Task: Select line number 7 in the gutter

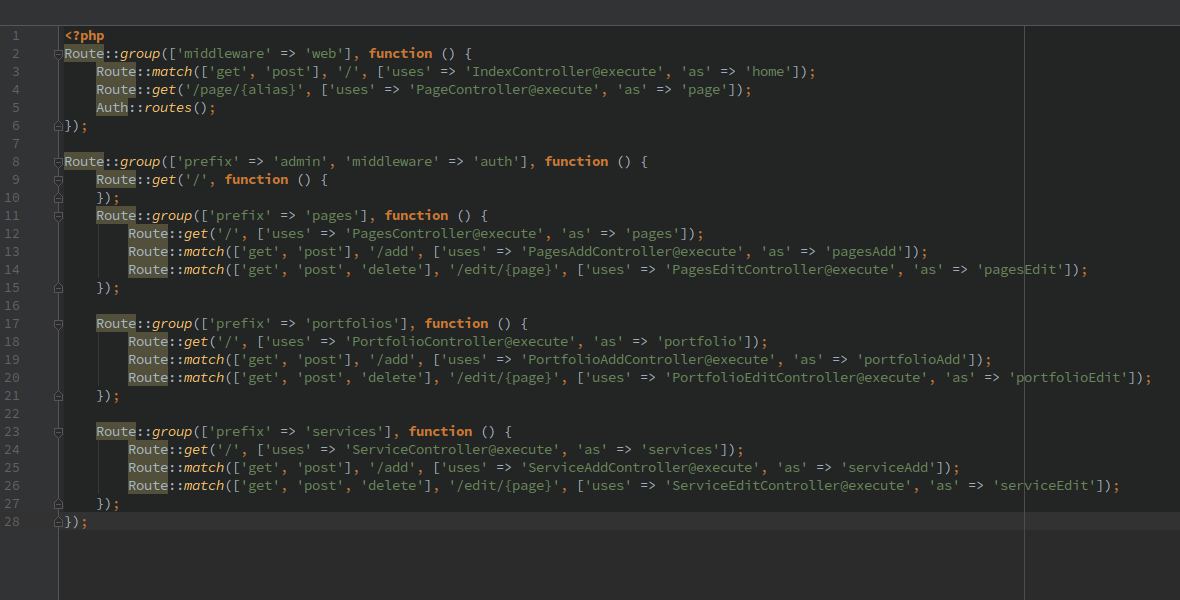Action: (x=15, y=144)
